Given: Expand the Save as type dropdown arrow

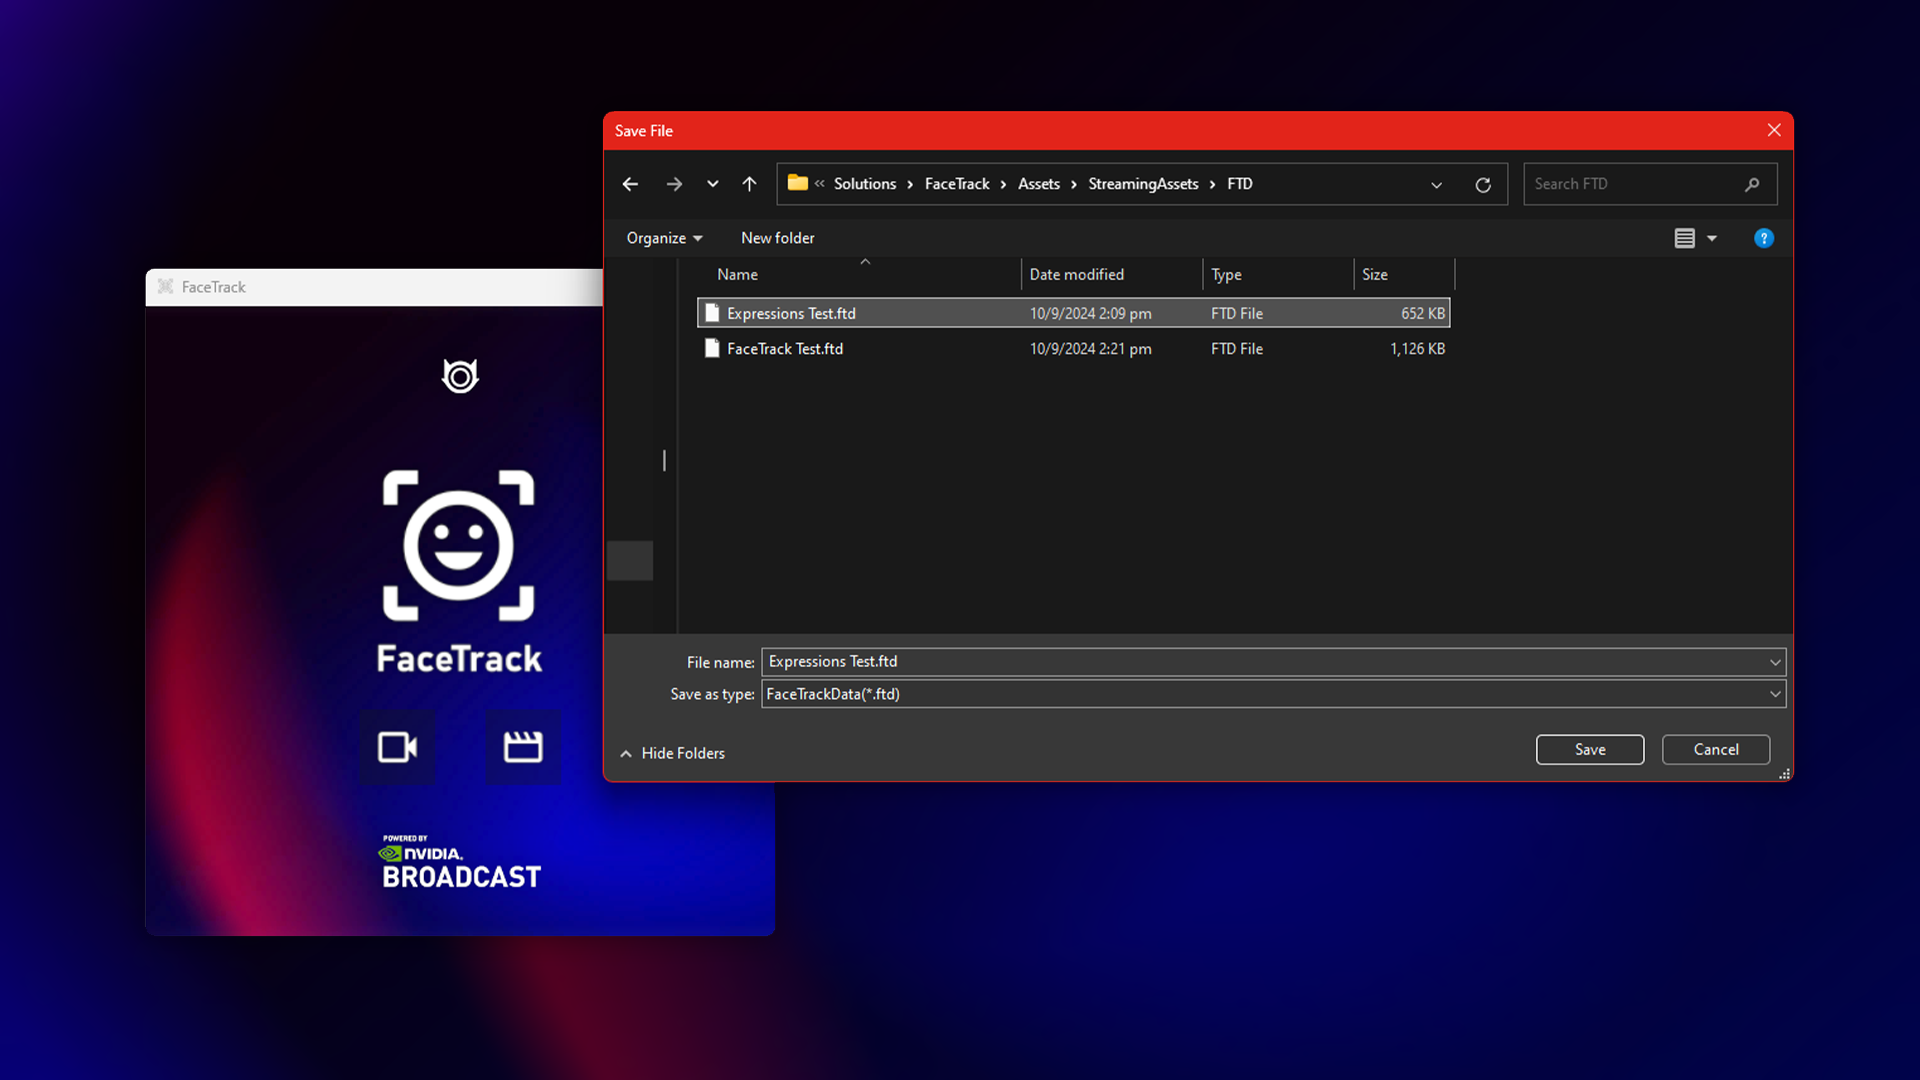Looking at the screenshot, I should pyautogui.click(x=1775, y=694).
